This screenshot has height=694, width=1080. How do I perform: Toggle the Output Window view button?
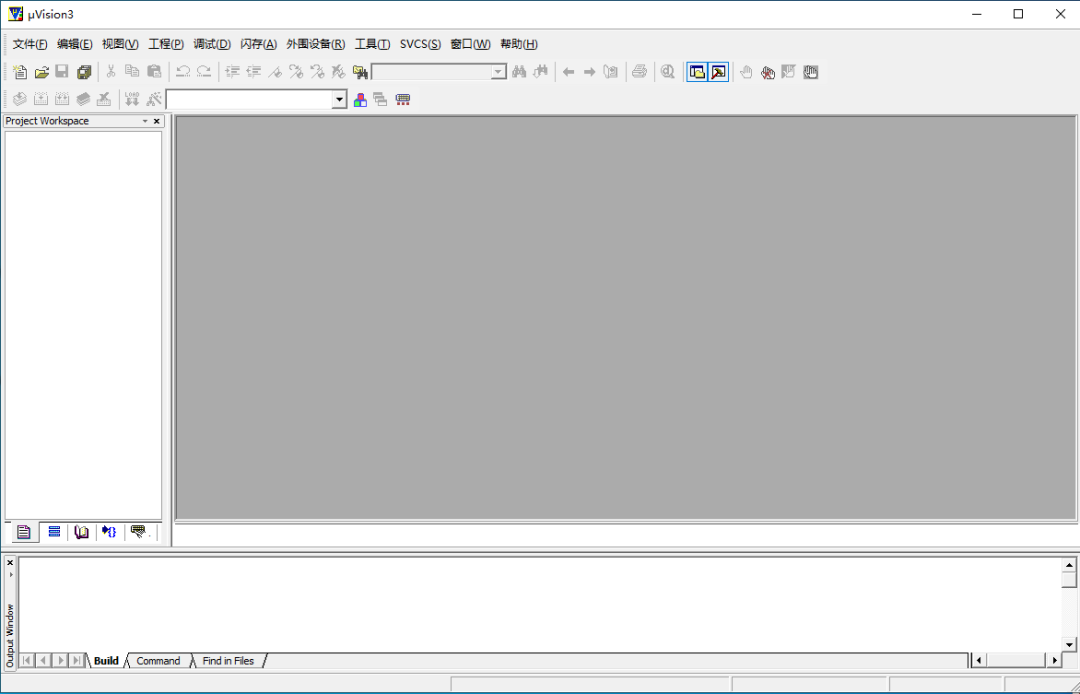(718, 72)
